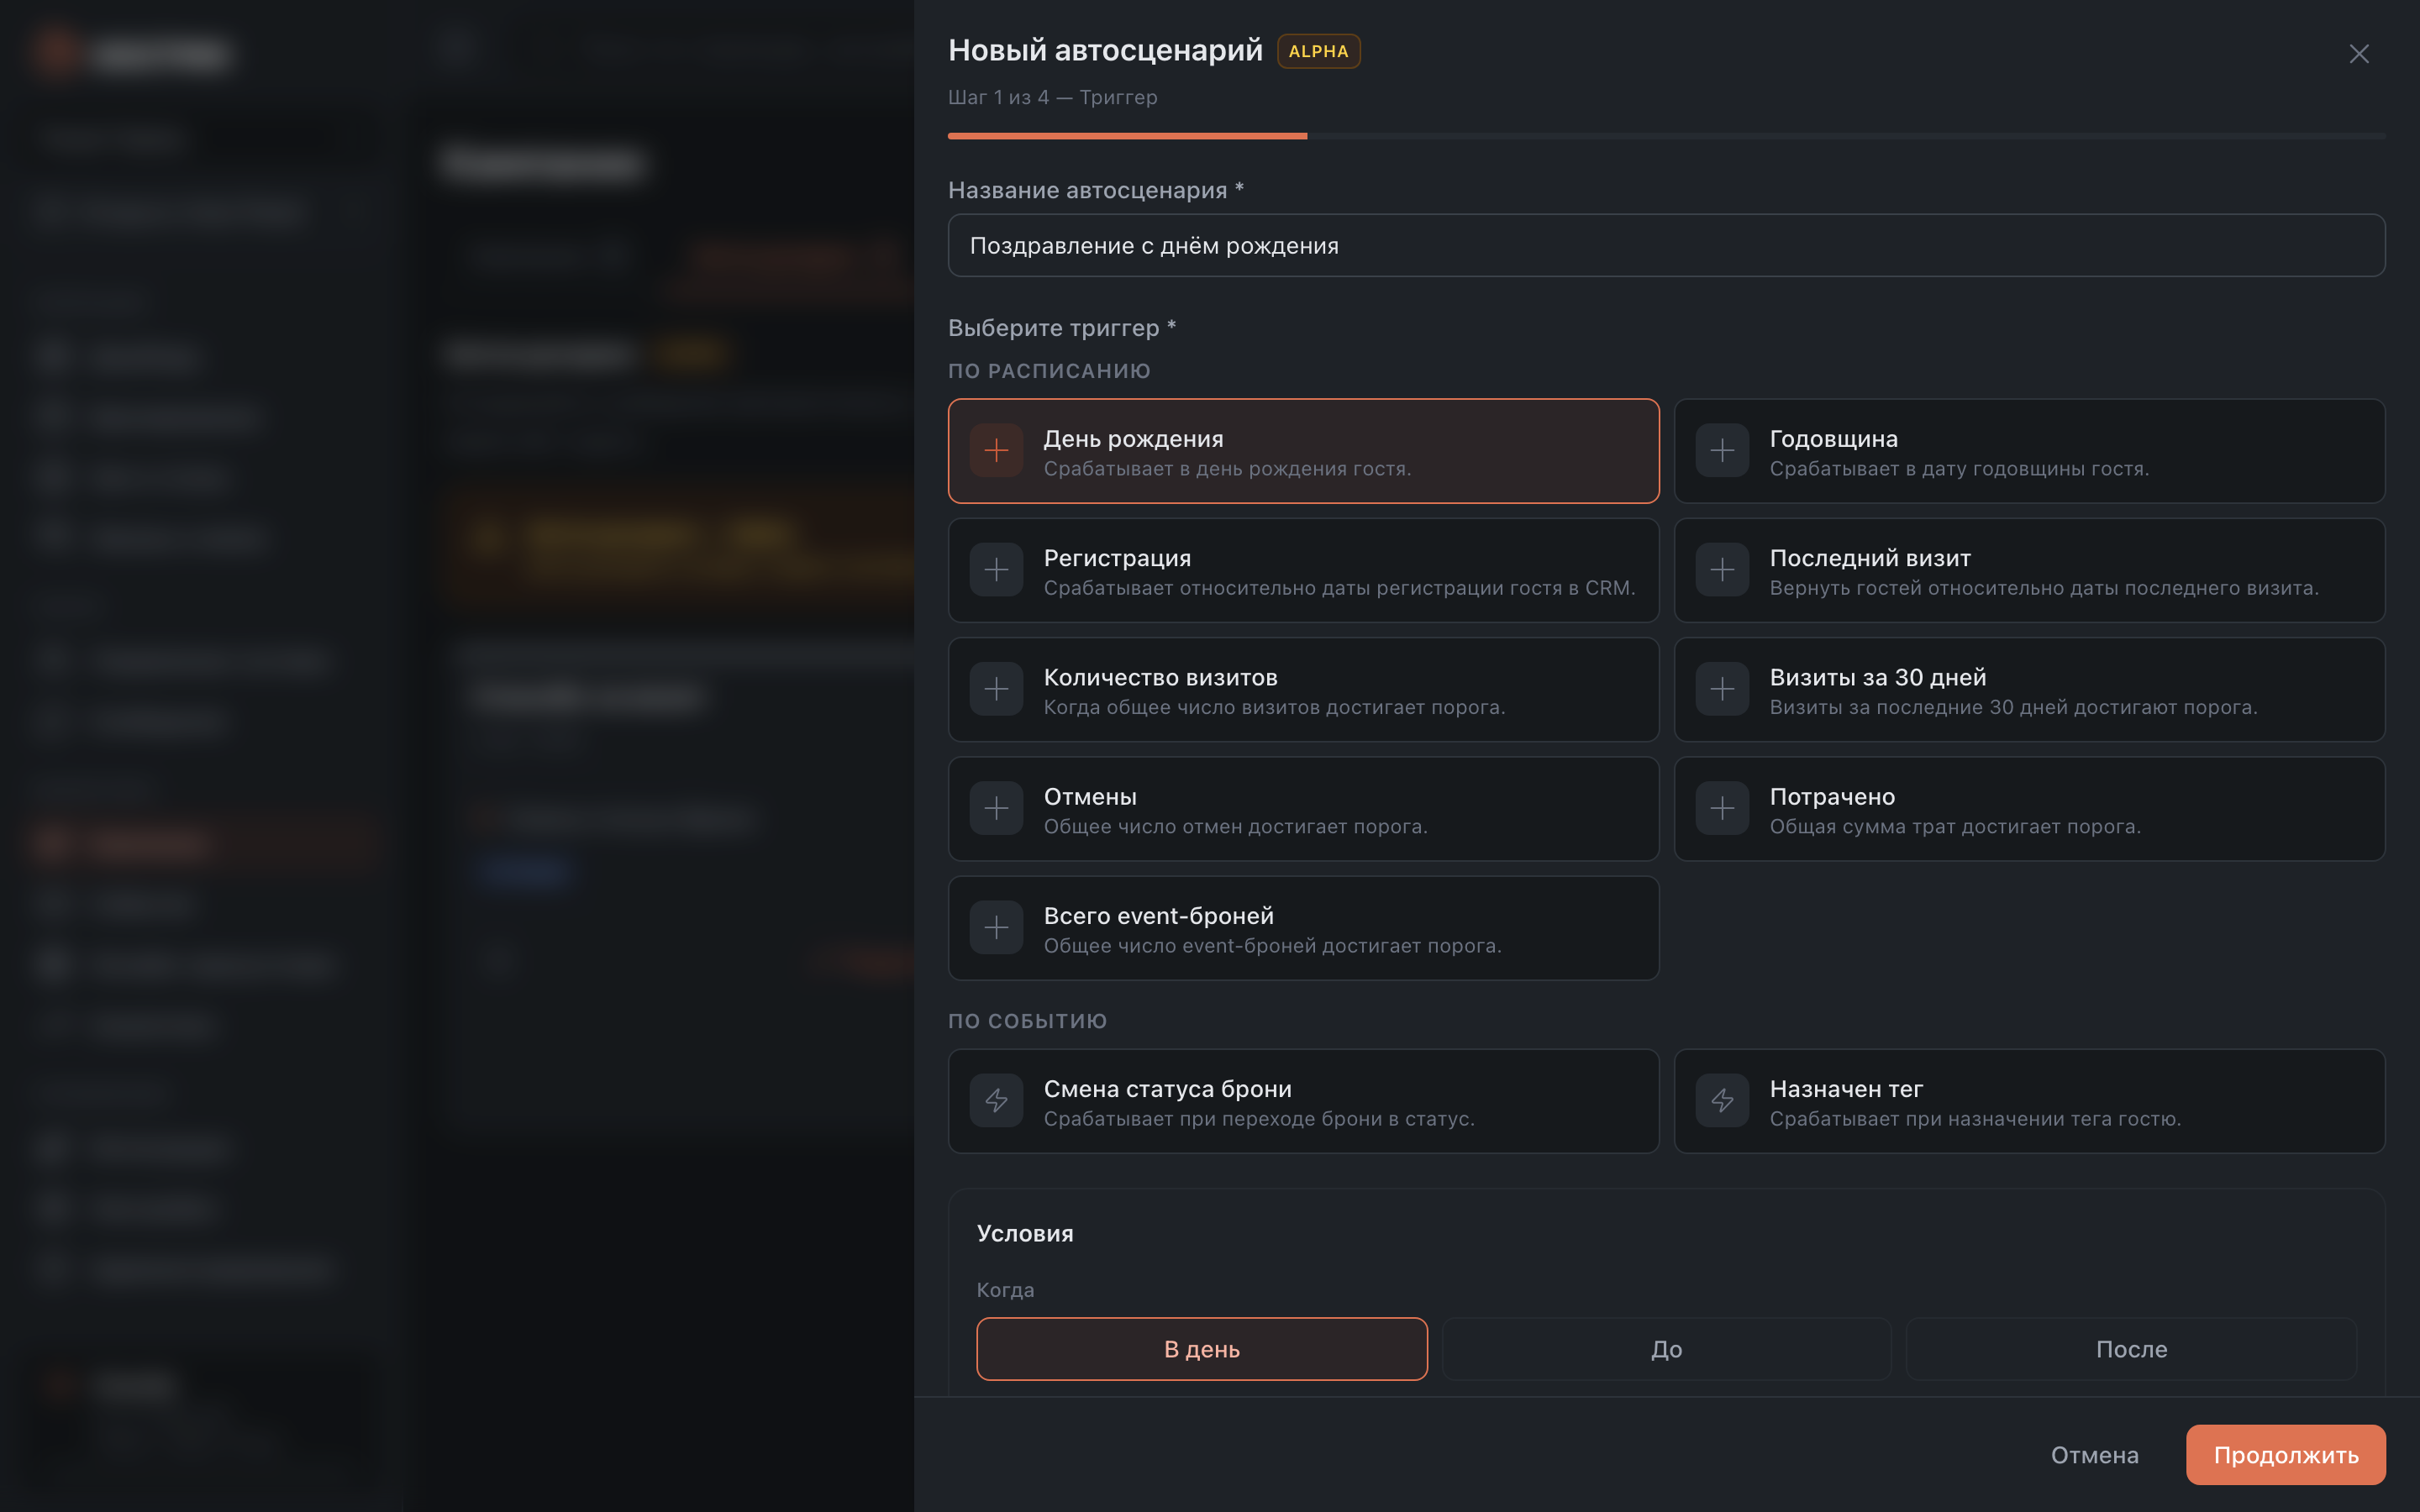Select the До timing option

click(x=1666, y=1349)
